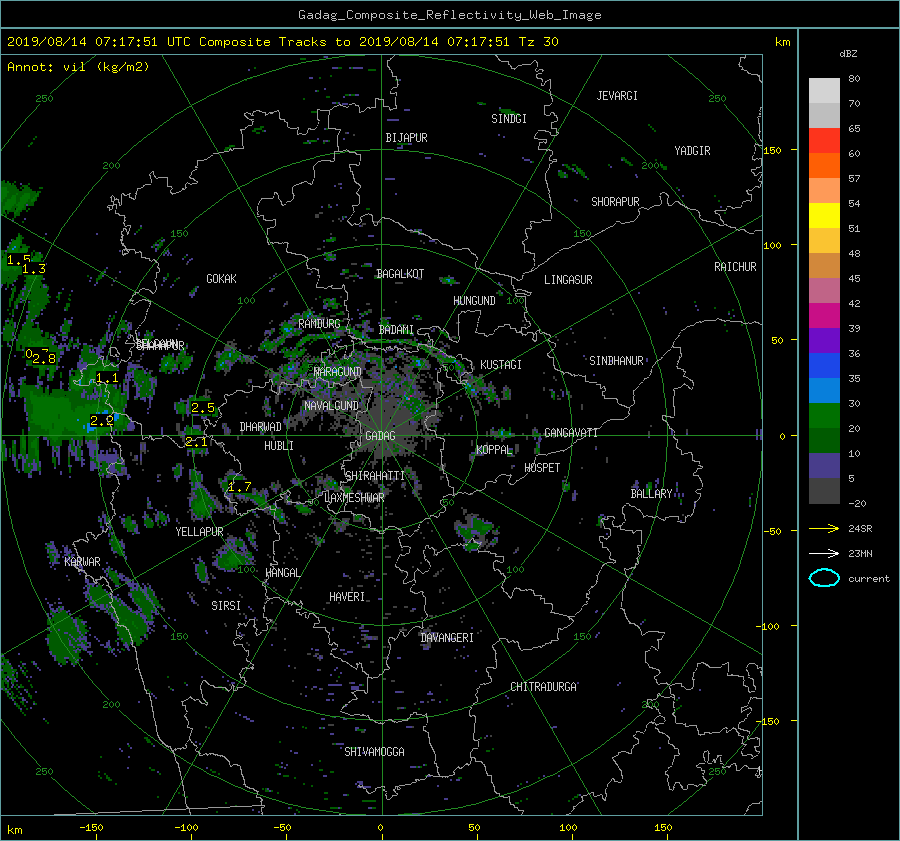The image size is (900, 841).
Task: Click the yellow 24SR arrow legend icon
Action: click(x=824, y=528)
